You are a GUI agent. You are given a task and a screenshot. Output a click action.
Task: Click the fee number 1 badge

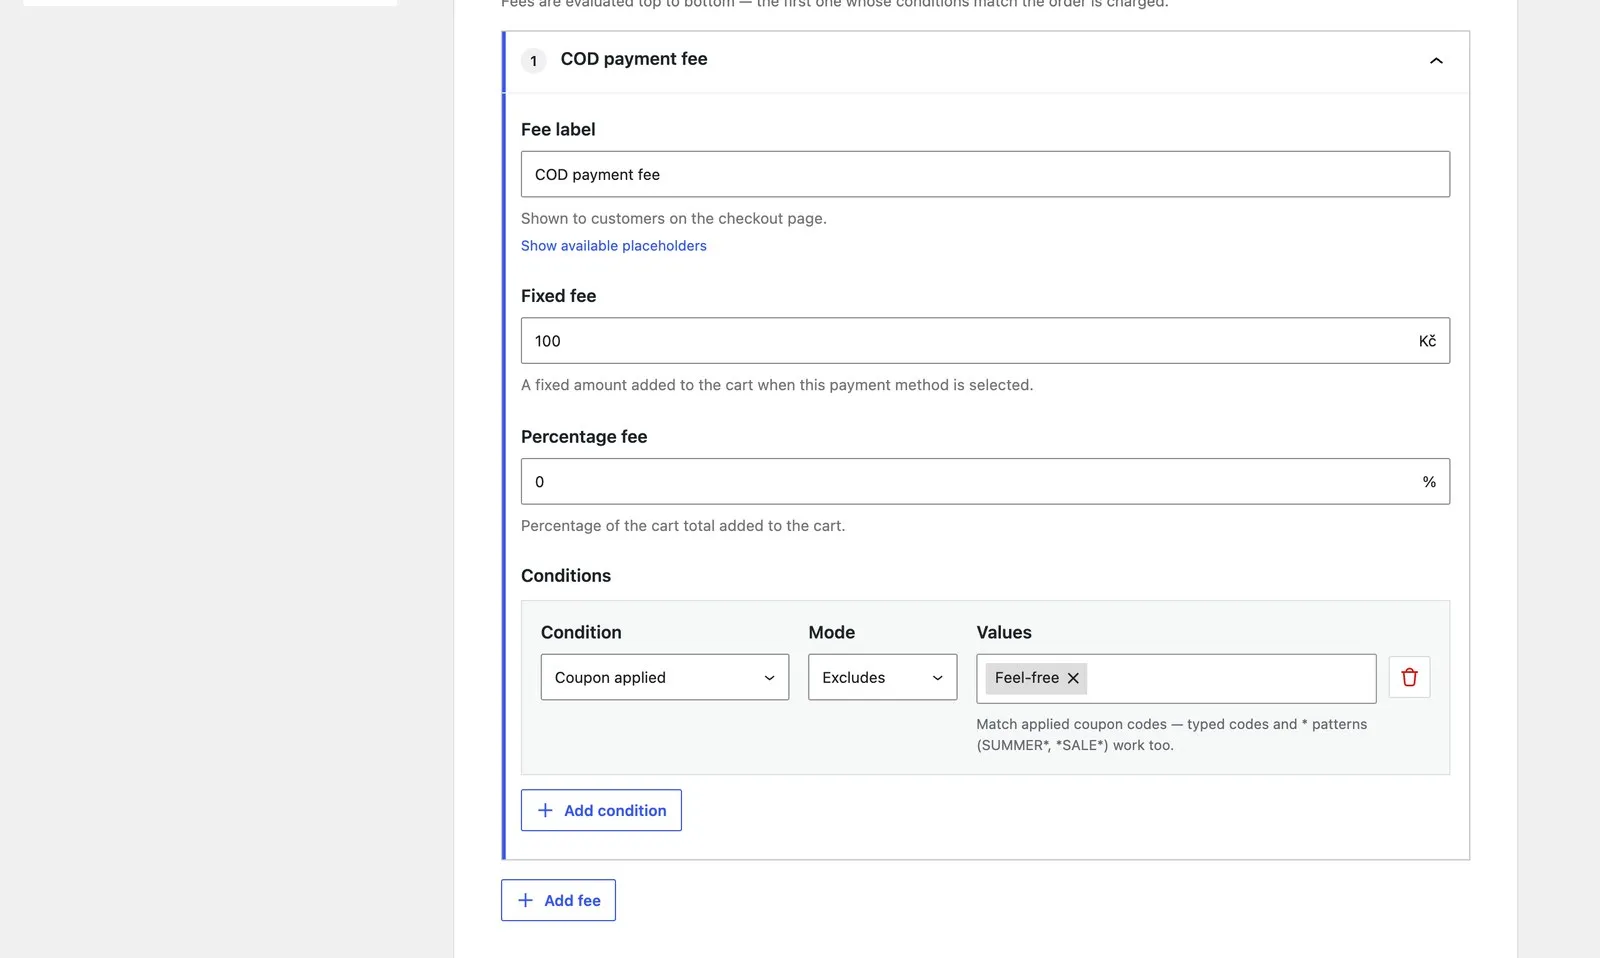(x=533, y=61)
